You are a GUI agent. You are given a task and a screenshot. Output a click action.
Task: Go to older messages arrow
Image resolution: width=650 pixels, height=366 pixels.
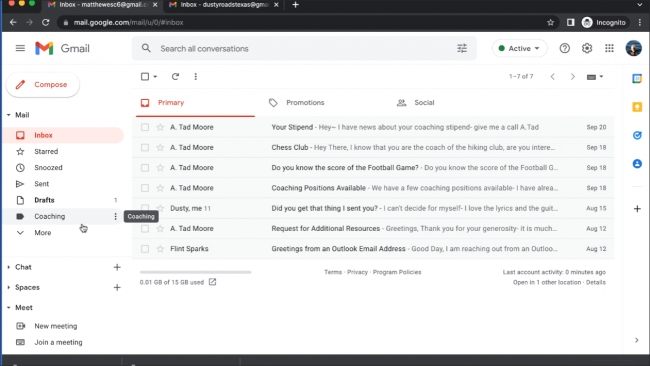pos(572,76)
